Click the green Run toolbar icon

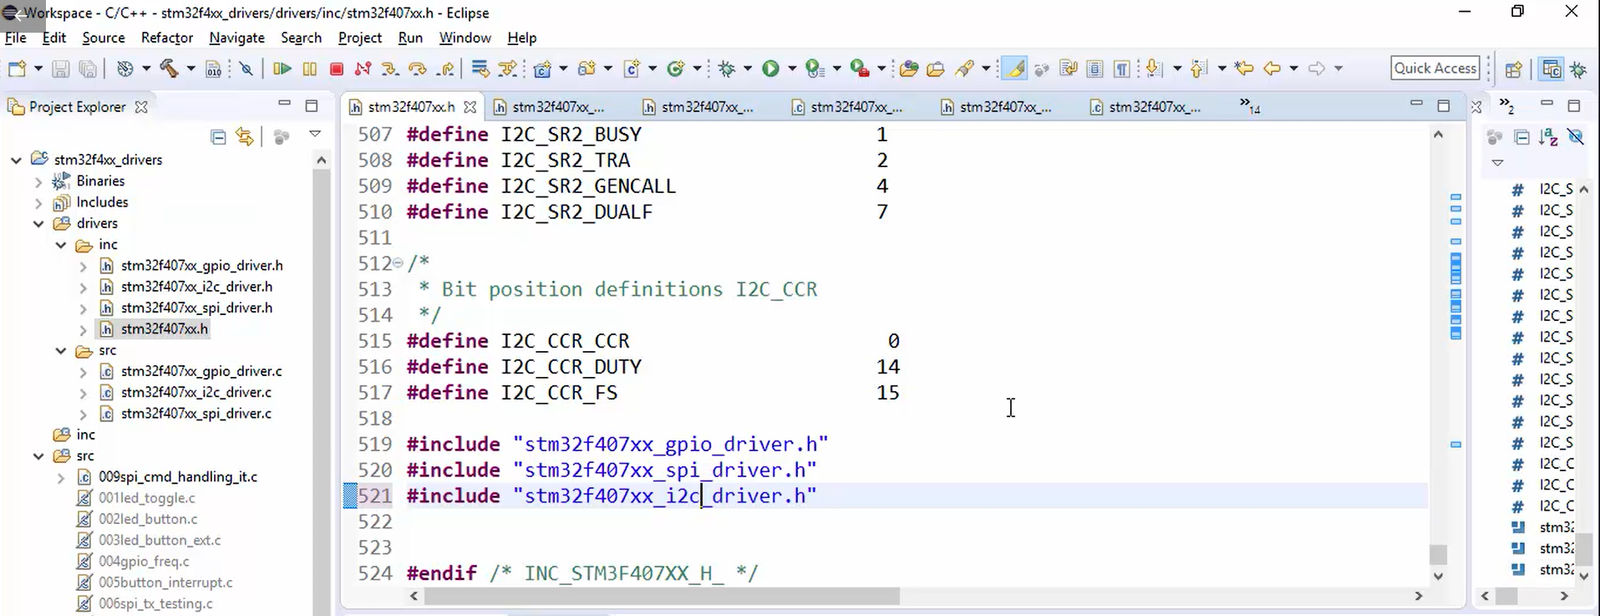(x=770, y=69)
